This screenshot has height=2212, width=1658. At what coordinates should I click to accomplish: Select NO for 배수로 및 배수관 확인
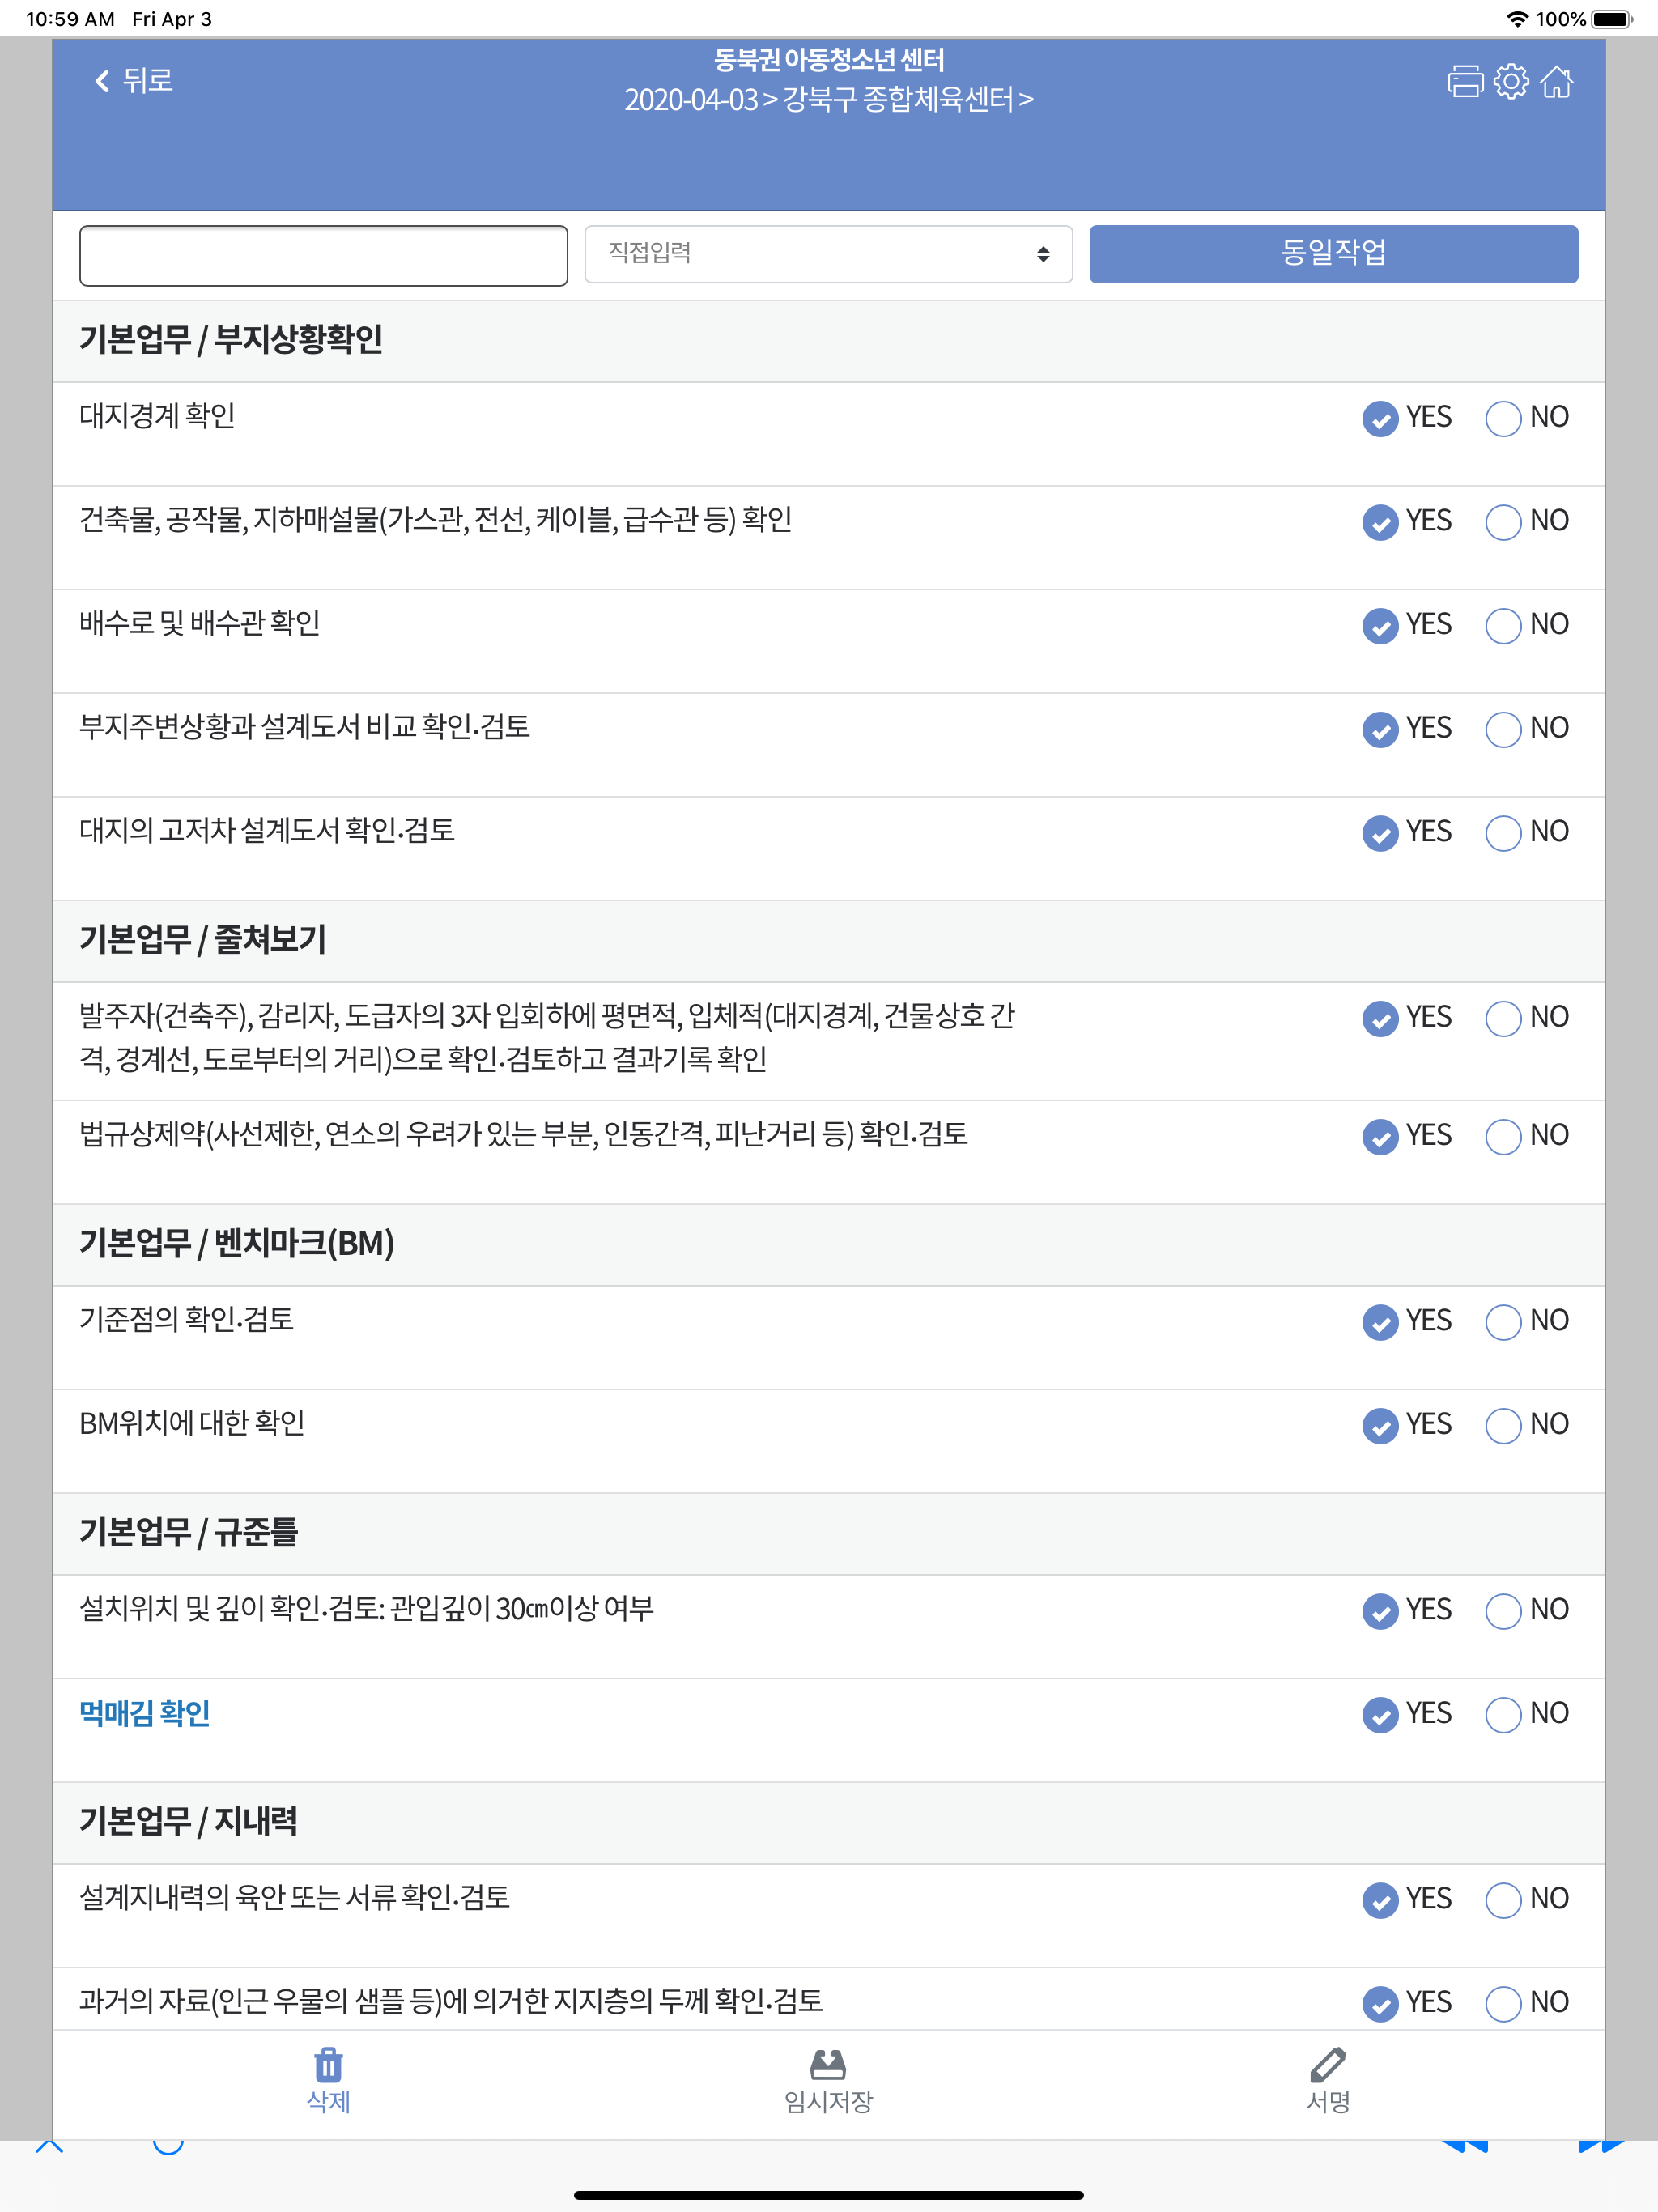pos(1503,625)
